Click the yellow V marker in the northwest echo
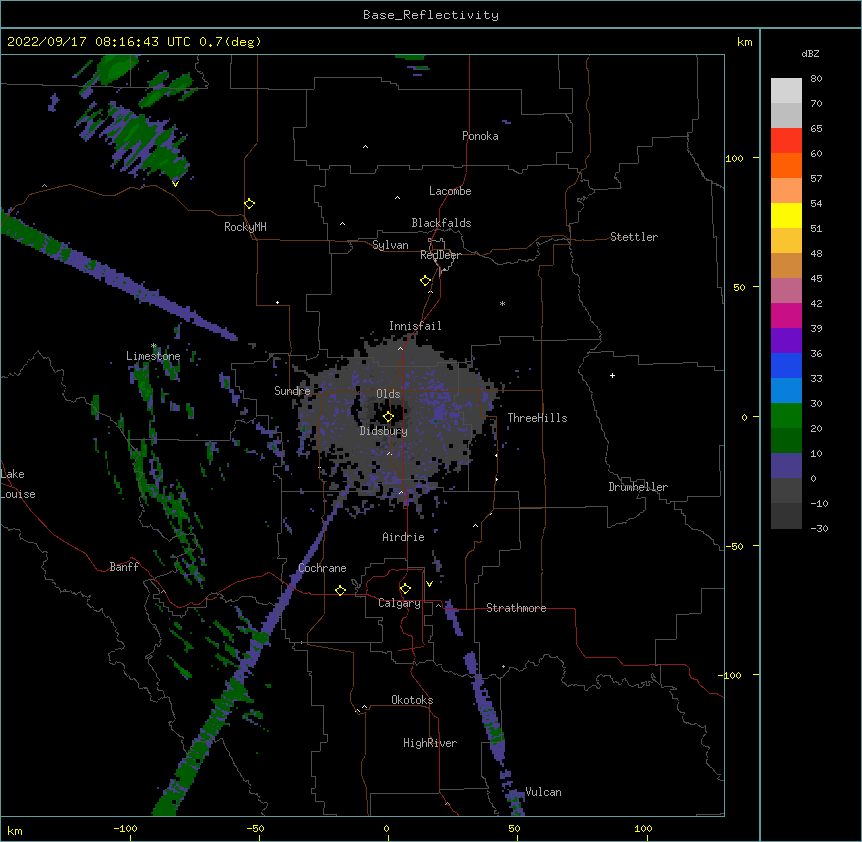Screen dimensions: 862x842 [175, 184]
